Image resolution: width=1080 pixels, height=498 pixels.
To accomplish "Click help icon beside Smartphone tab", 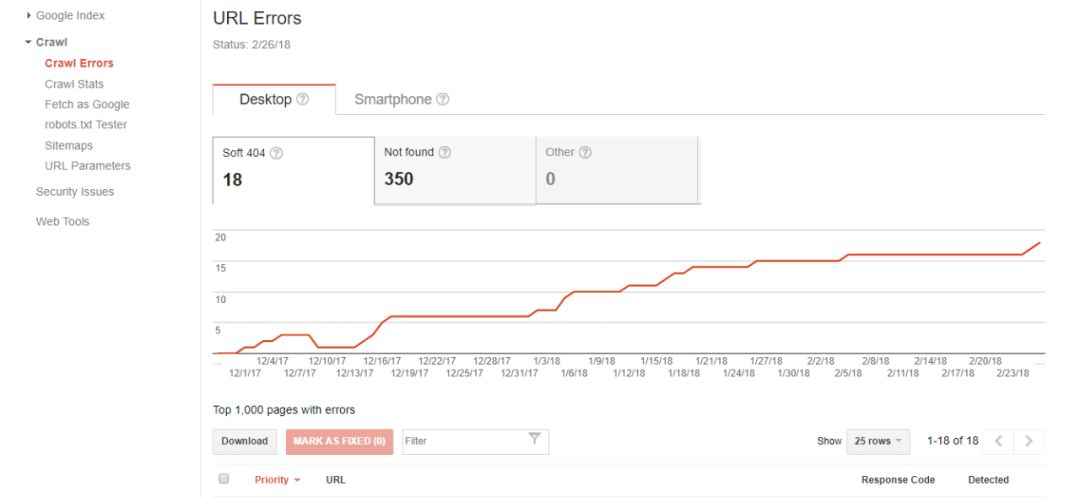I will (x=443, y=99).
